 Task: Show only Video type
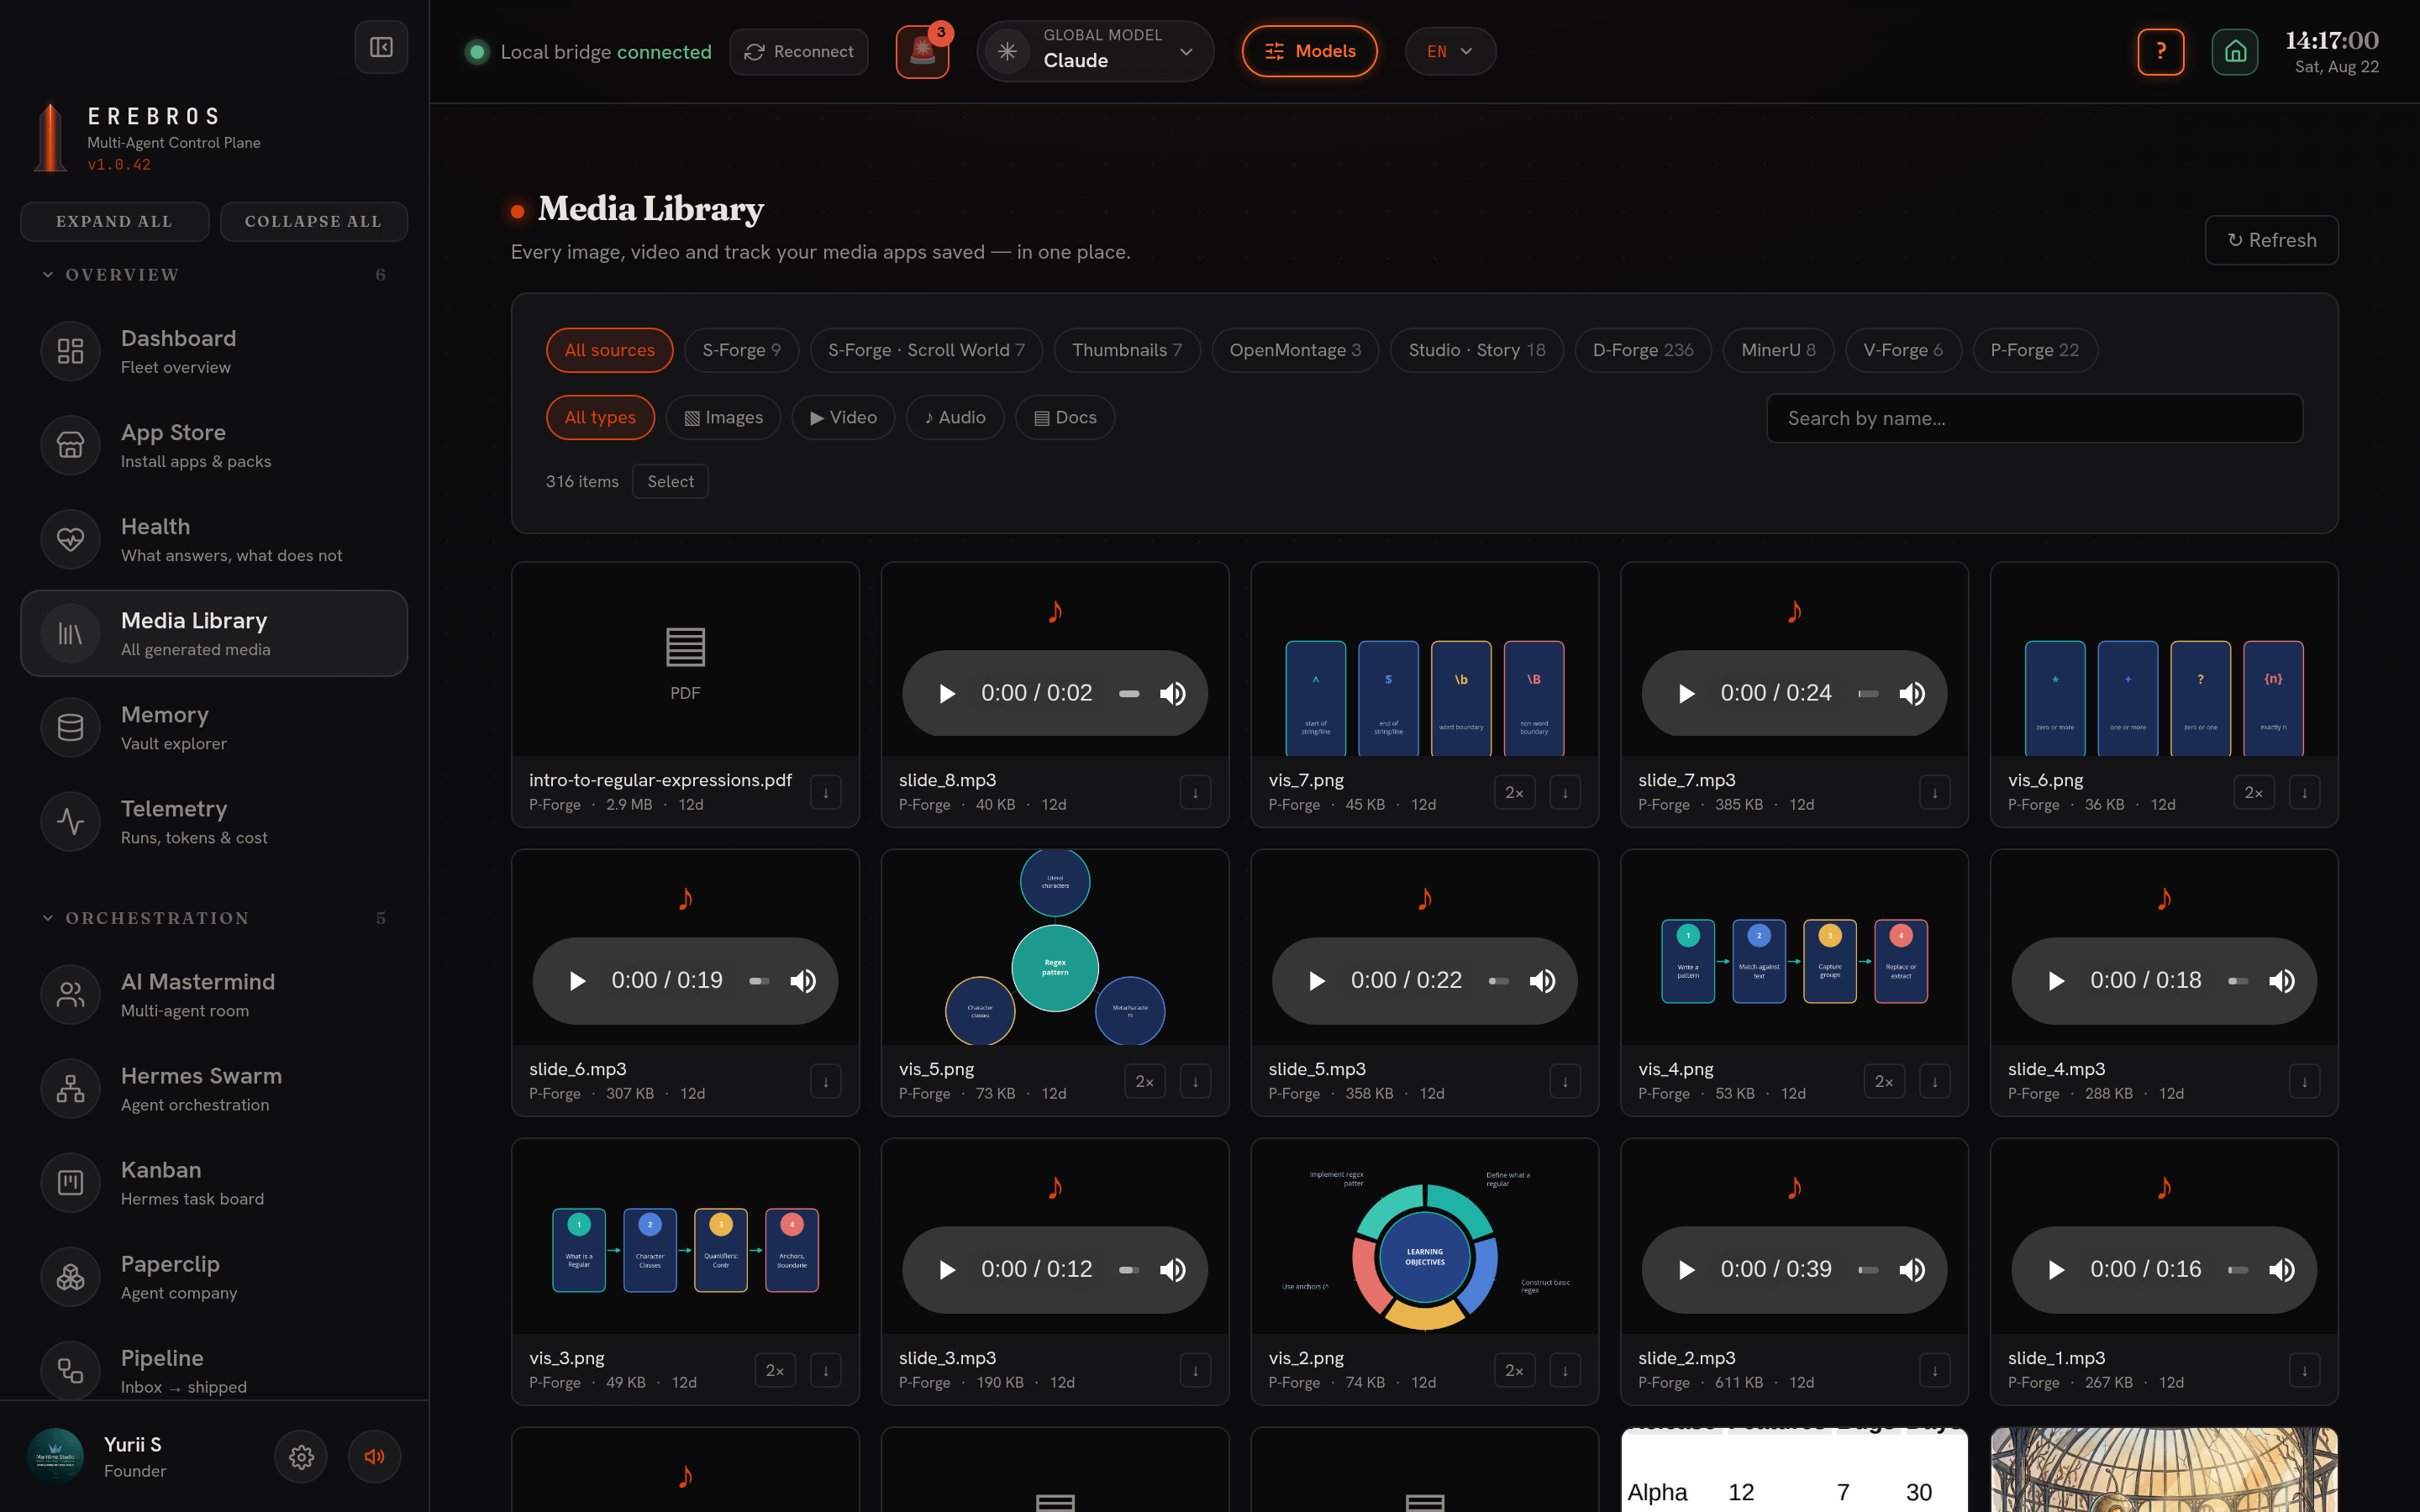coord(843,418)
